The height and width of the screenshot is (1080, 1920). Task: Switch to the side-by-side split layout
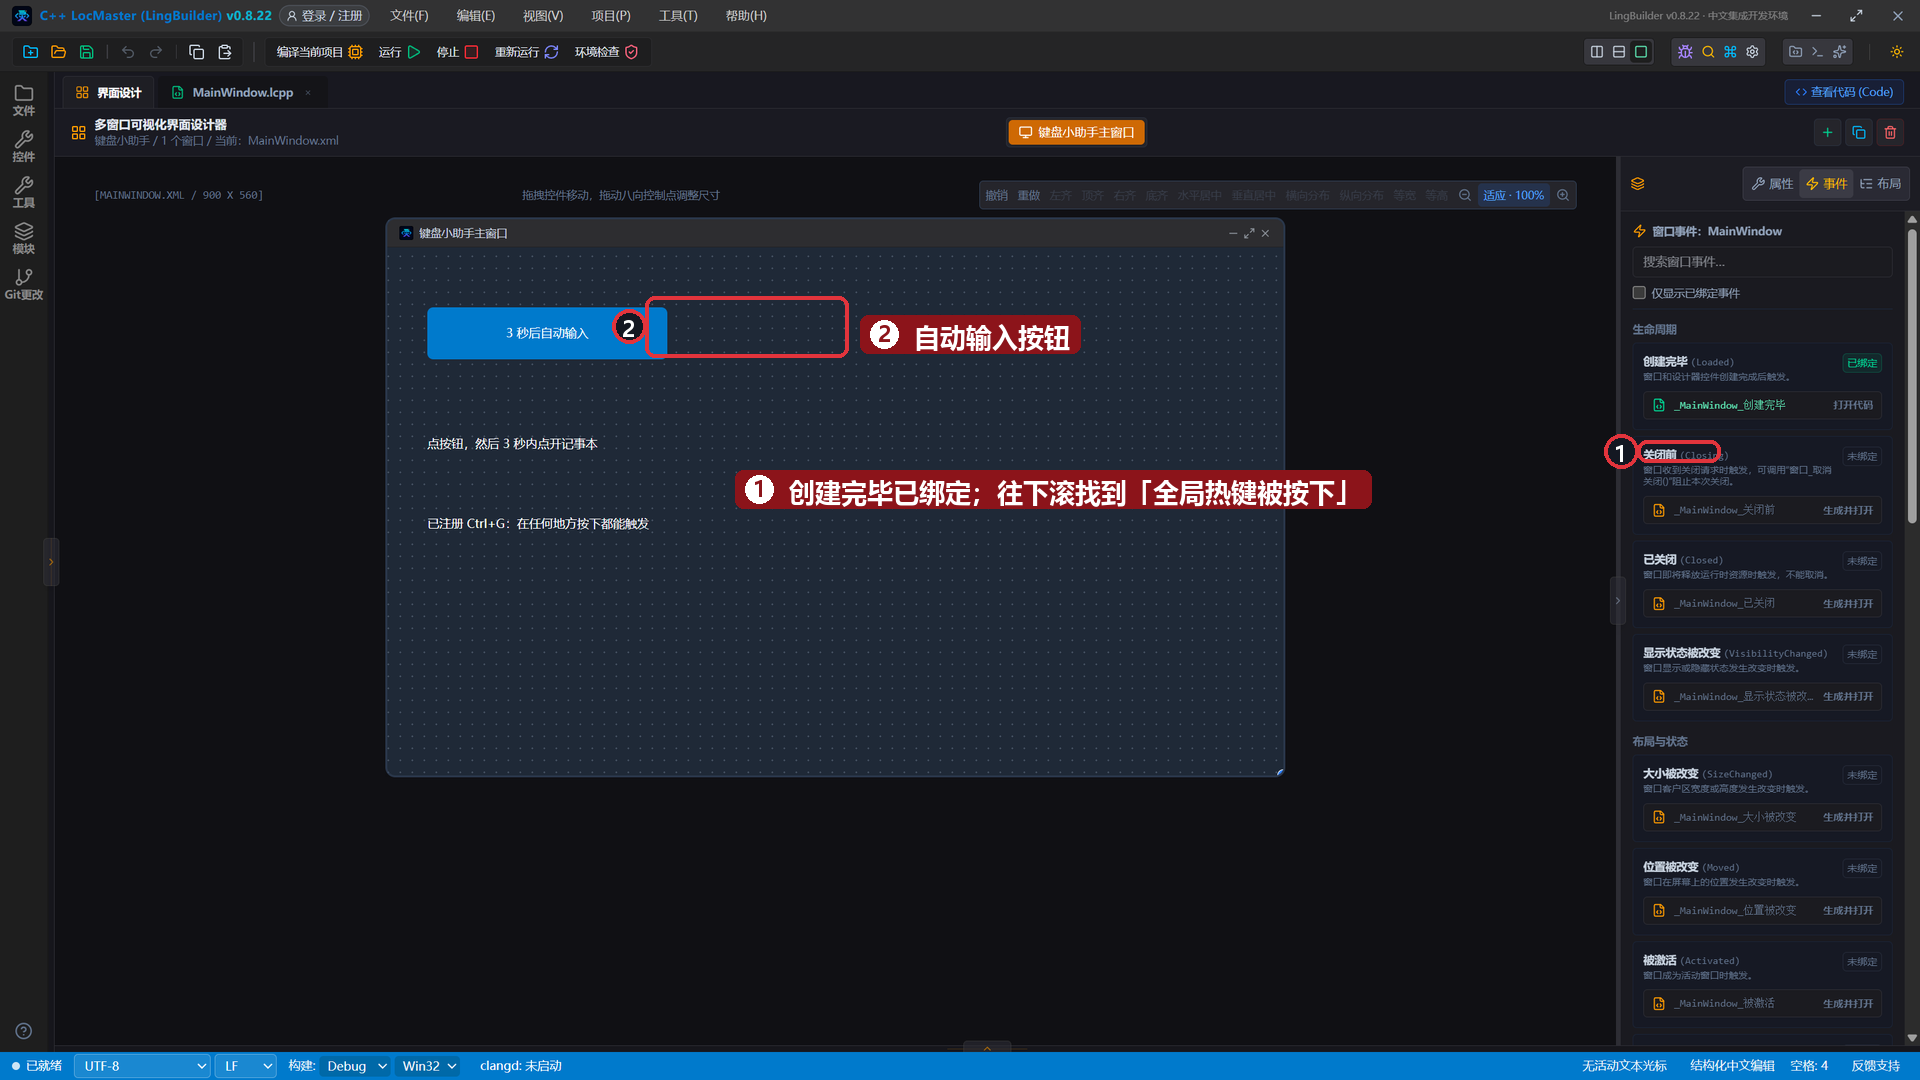[1597, 52]
